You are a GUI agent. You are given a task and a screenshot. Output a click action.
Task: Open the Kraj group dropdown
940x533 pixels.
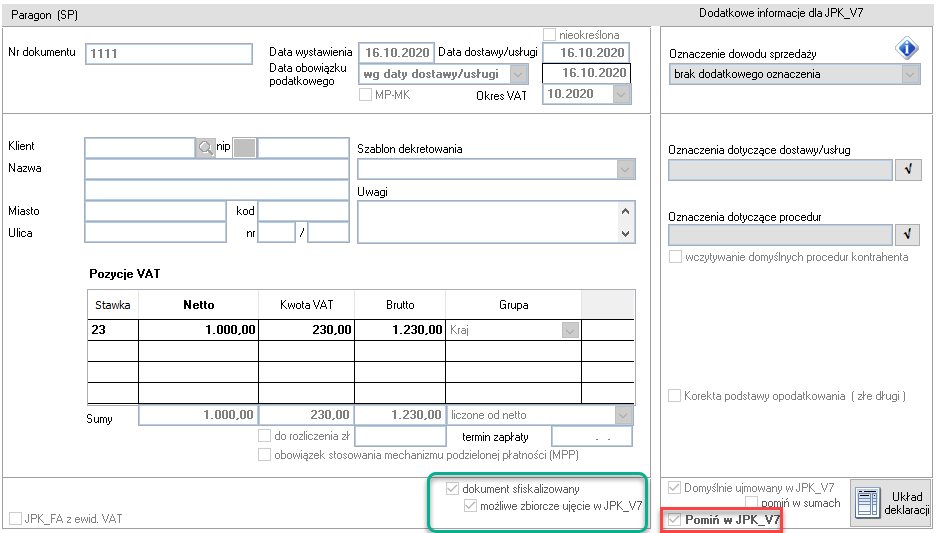[x=570, y=330]
